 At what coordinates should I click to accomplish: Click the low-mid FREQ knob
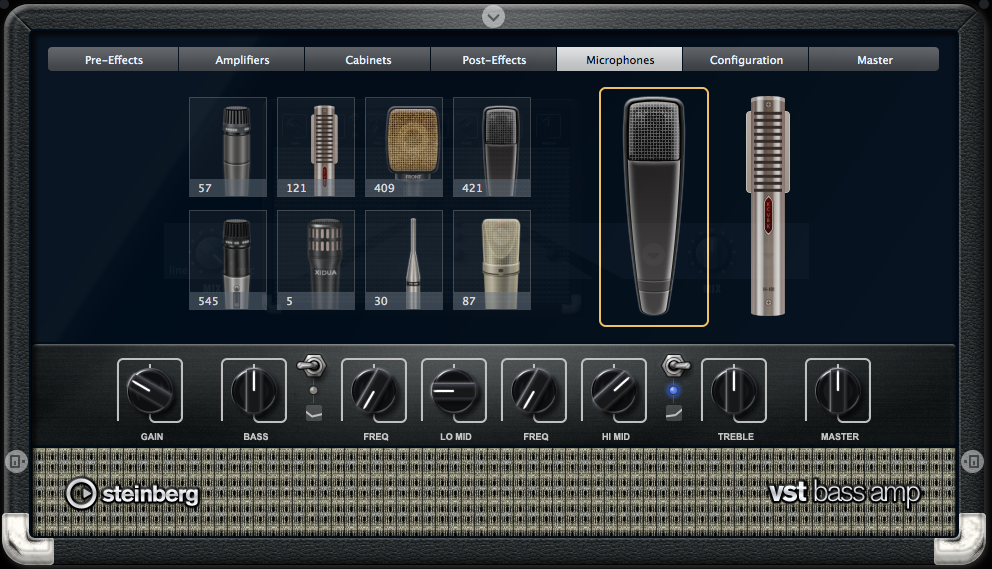pyautogui.click(x=374, y=391)
